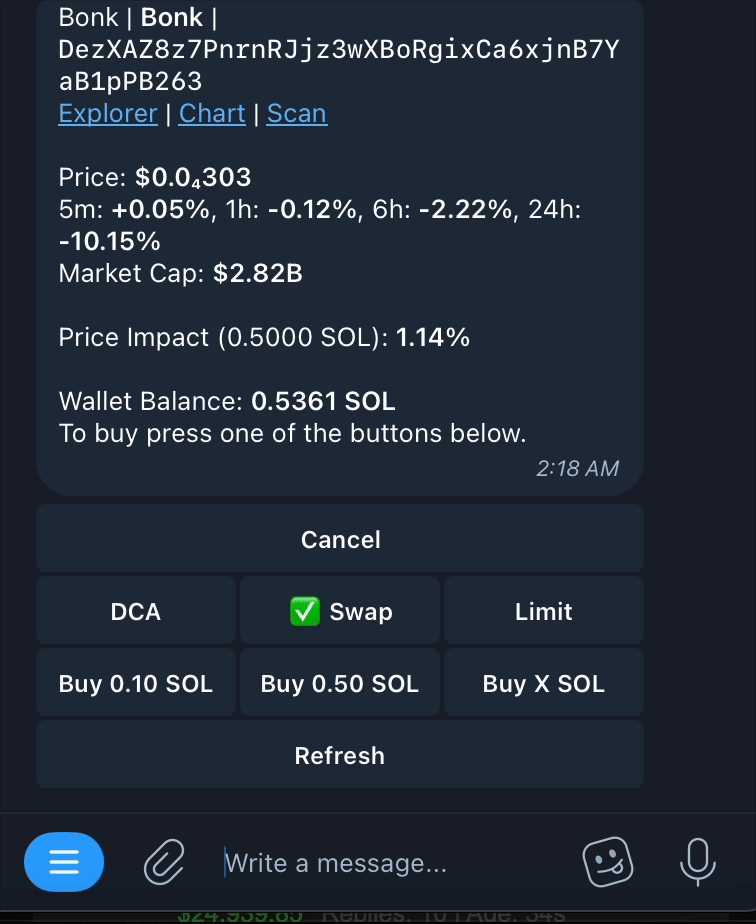Click the bold Bonk token name

172,18
